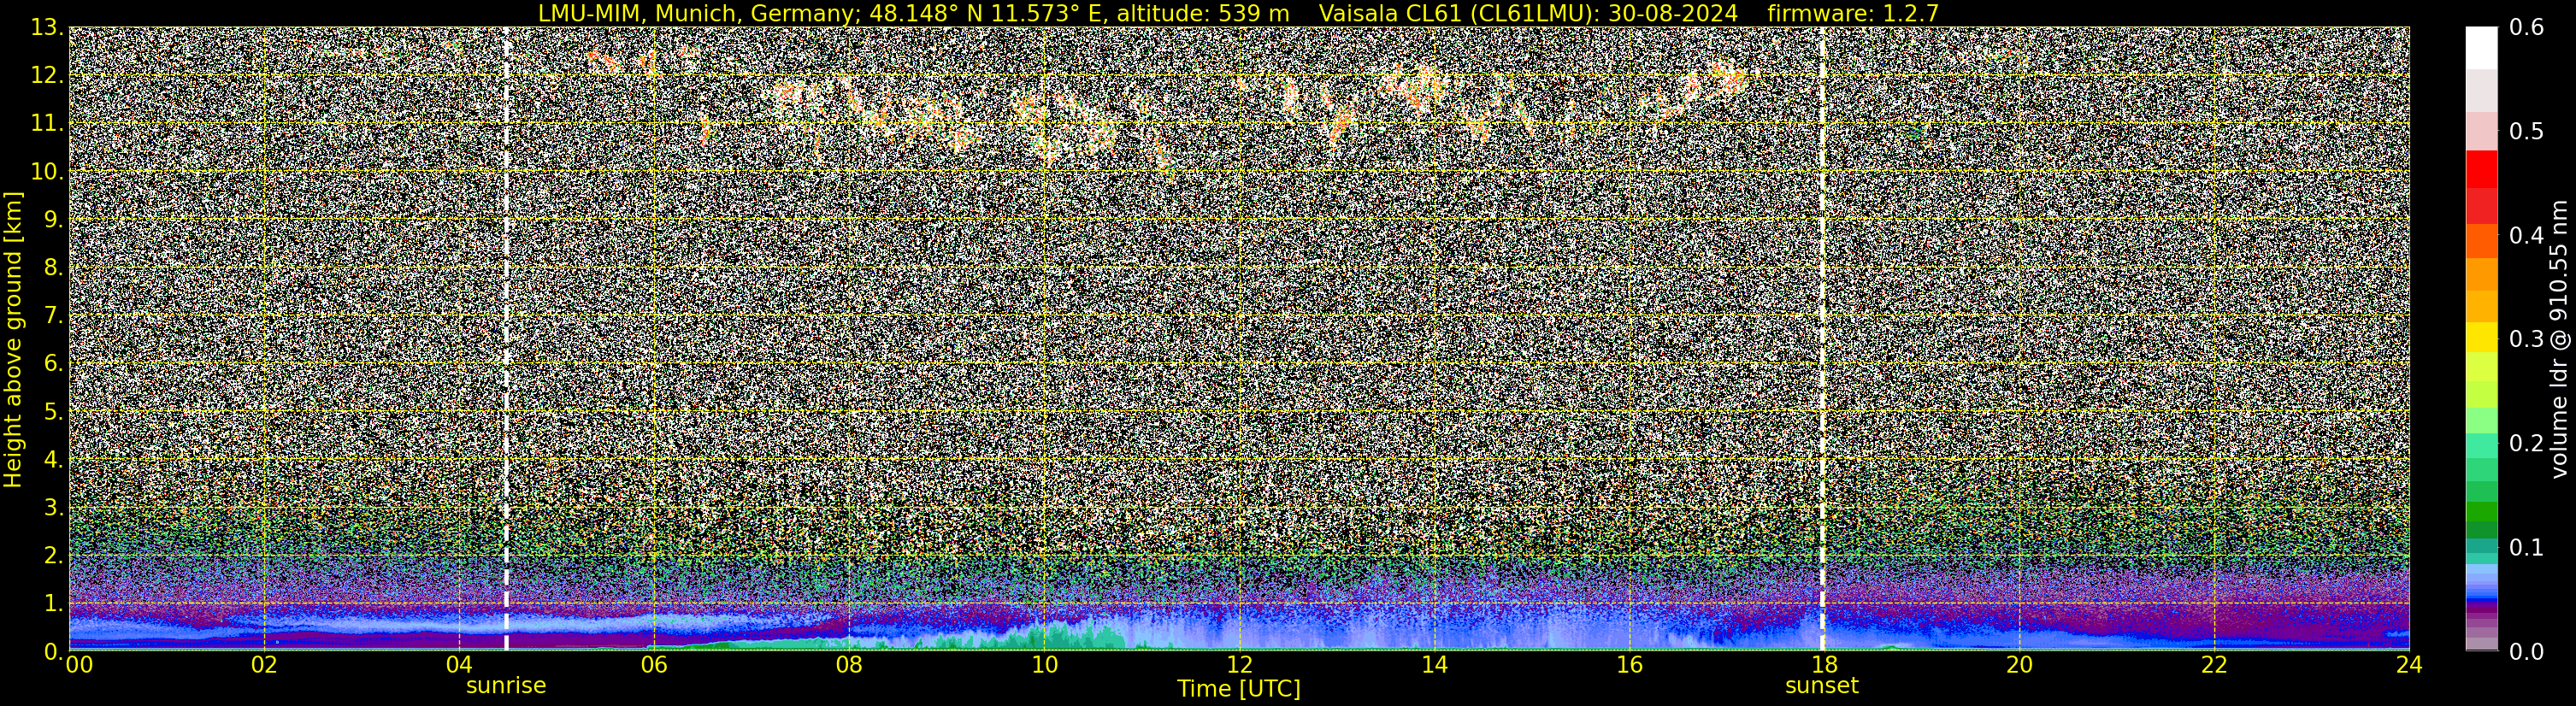Click the 'volume ldr @ 910.55 nm' colorbar label
Screen dimensions: 2576x706
coord(2560,339)
